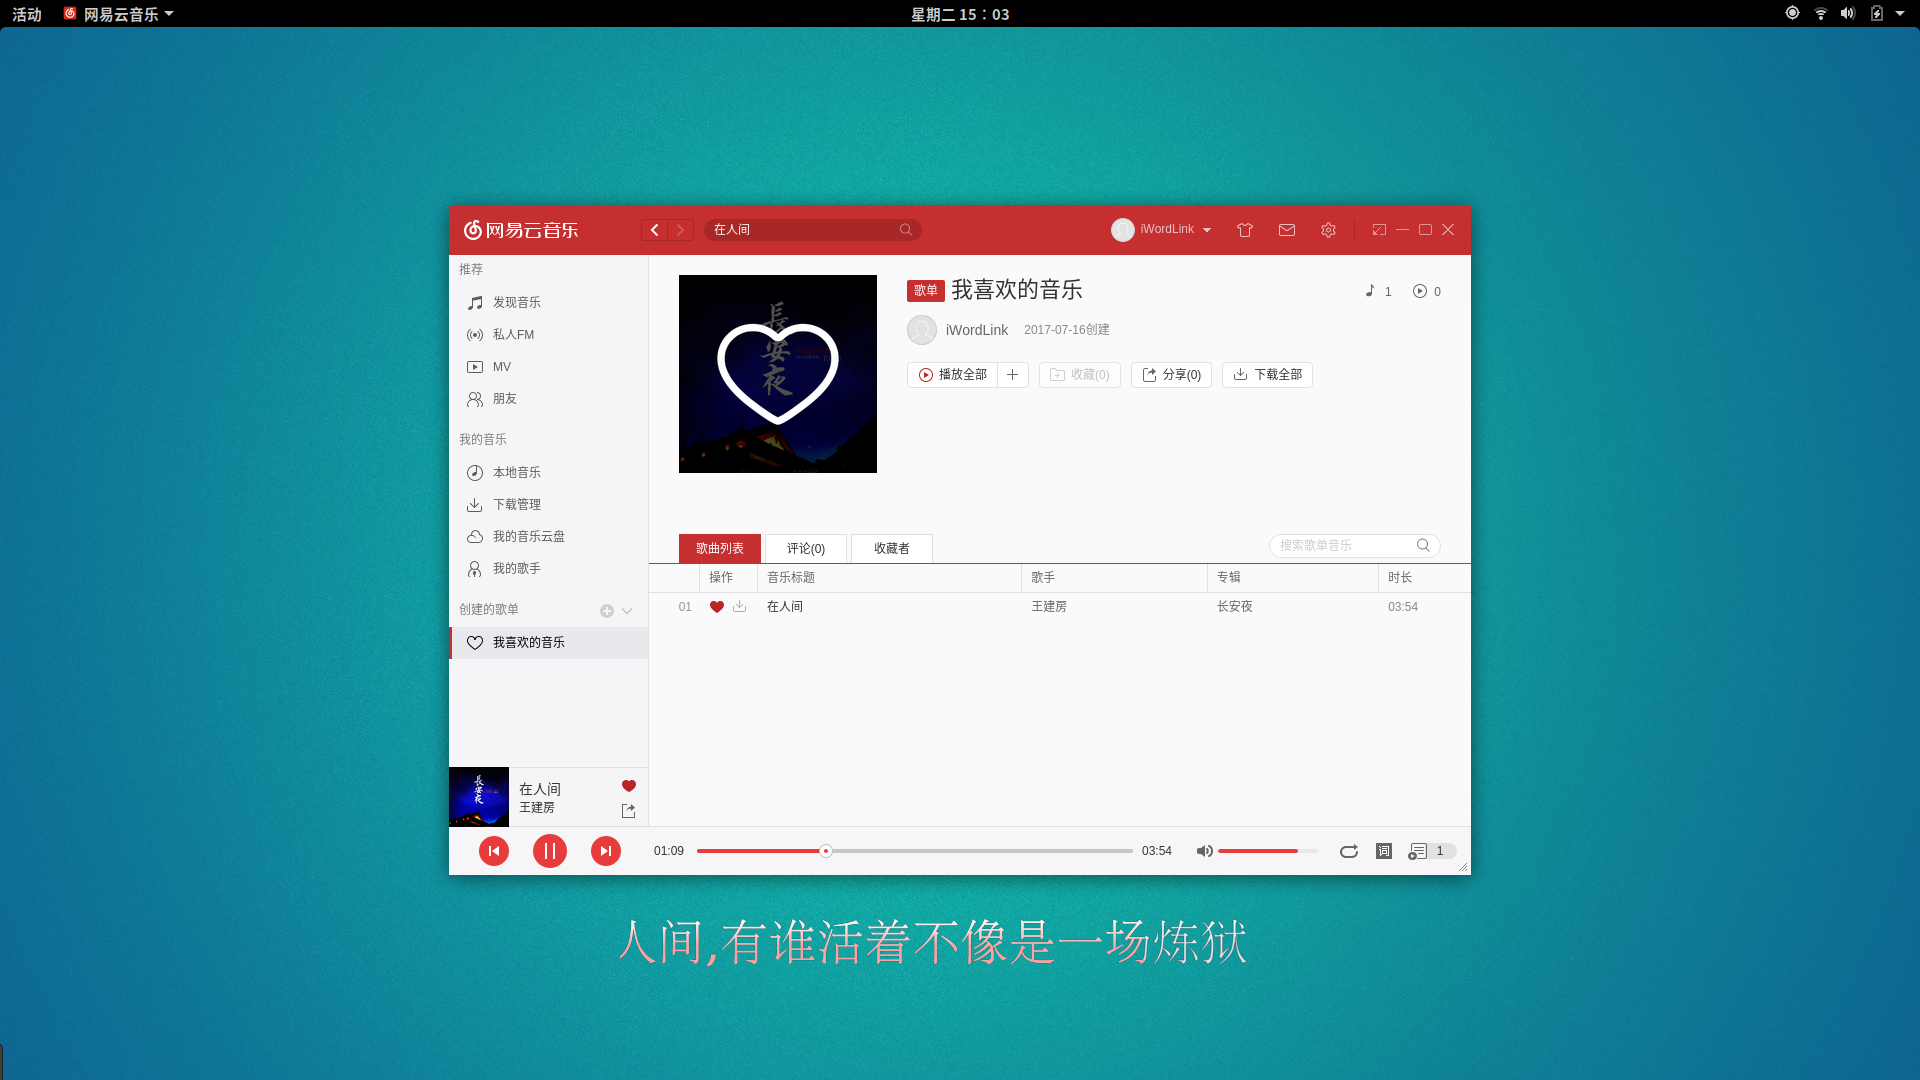Click now-playing album thumbnail
Screen dimensions: 1920x1080
479,797
